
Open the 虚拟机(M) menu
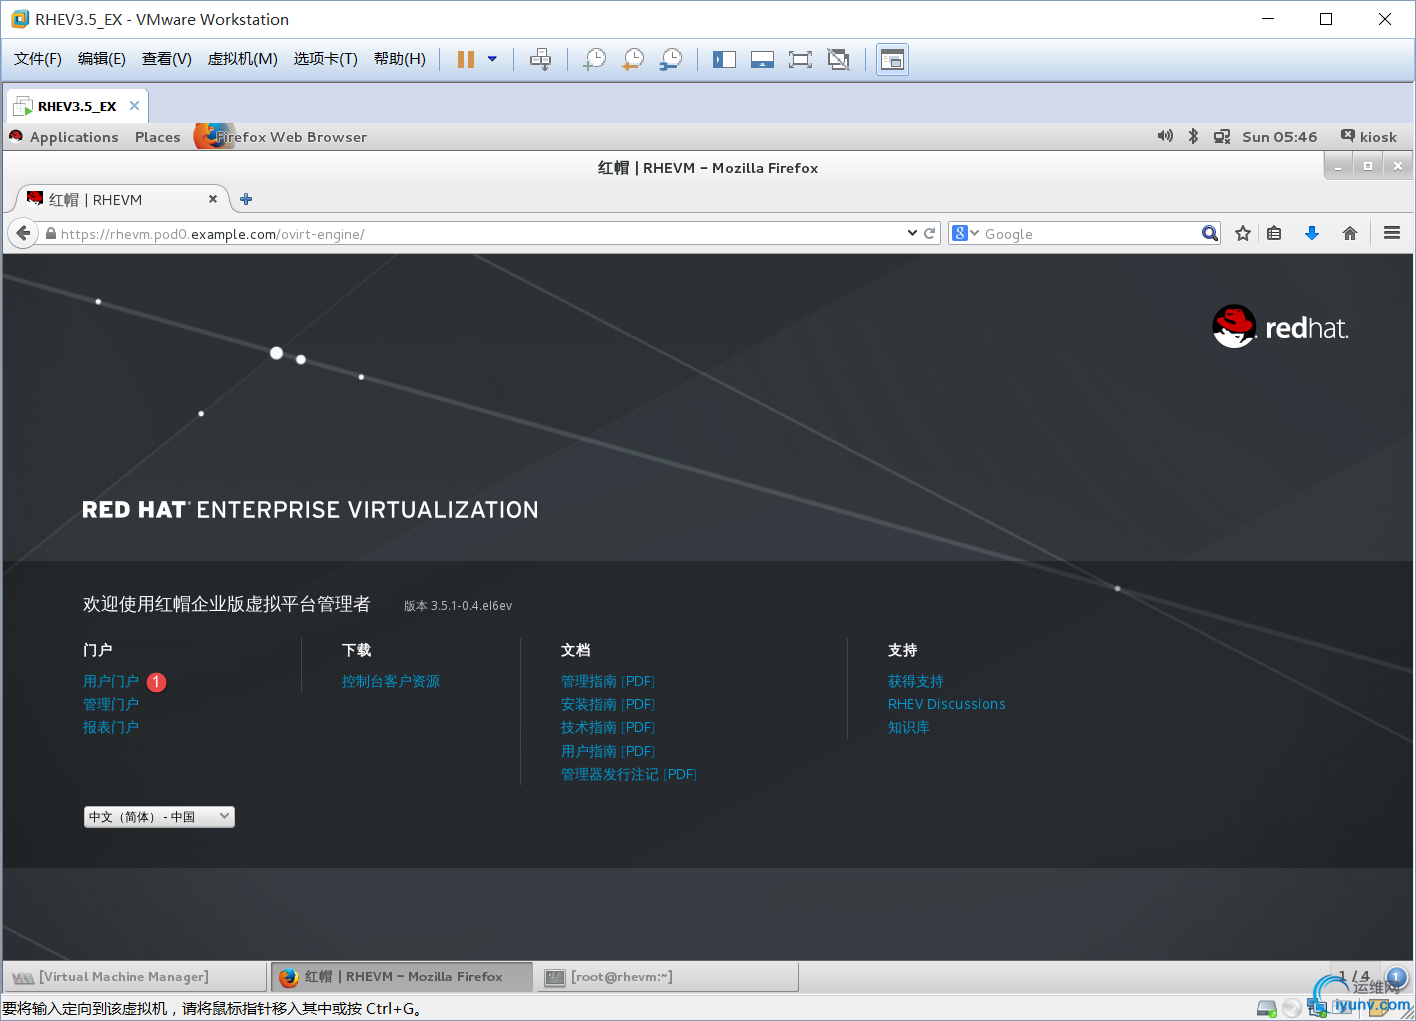242,59
